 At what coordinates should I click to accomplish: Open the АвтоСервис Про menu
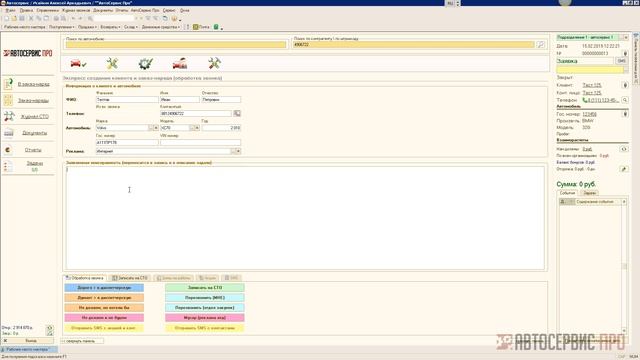145,10
